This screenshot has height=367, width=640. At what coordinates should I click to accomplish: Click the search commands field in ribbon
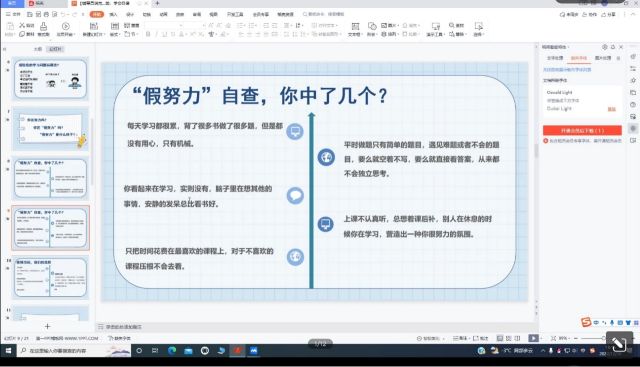323,14
